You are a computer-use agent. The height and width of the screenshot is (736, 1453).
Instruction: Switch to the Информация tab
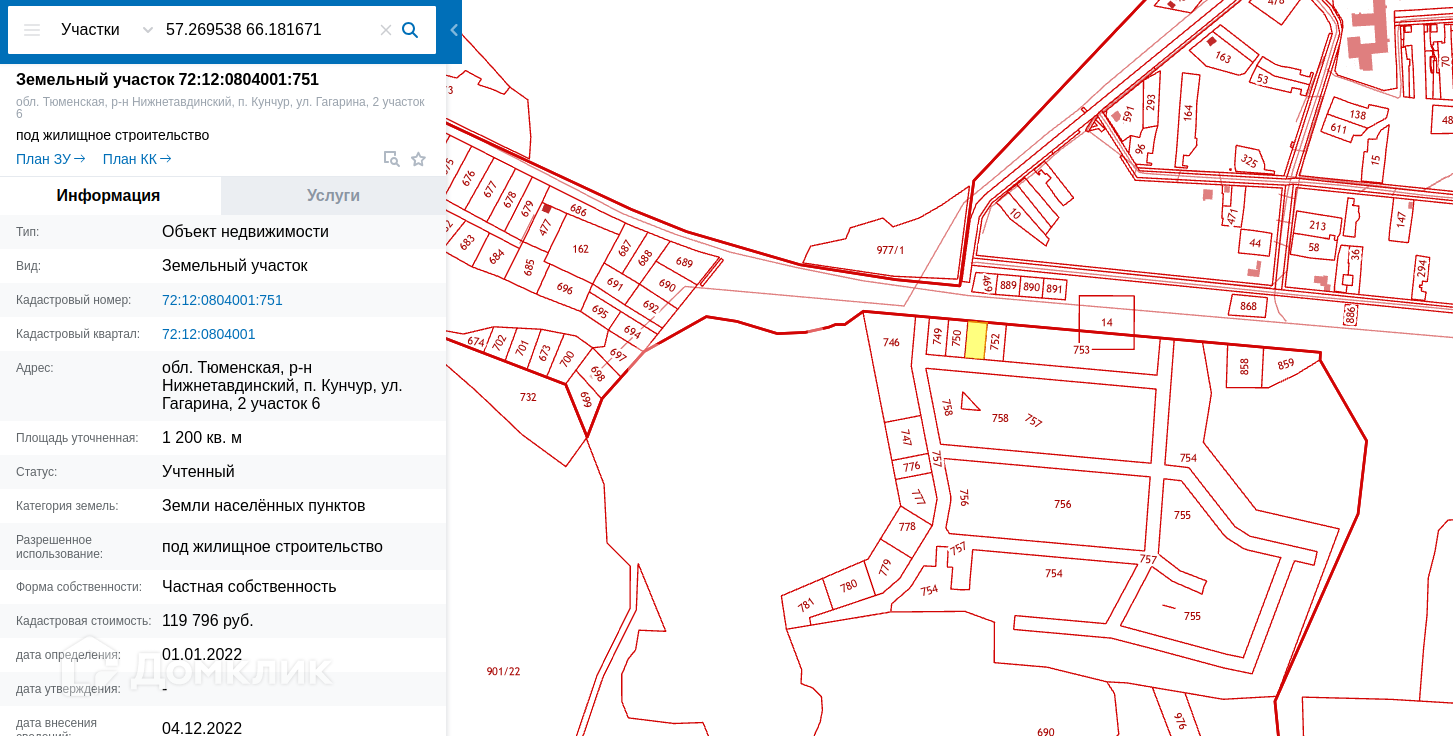click(x=109, y=196)
